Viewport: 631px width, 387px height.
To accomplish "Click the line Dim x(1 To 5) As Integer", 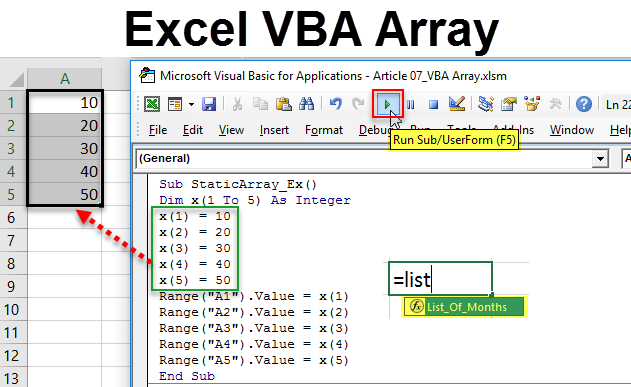I will point(255,200).
